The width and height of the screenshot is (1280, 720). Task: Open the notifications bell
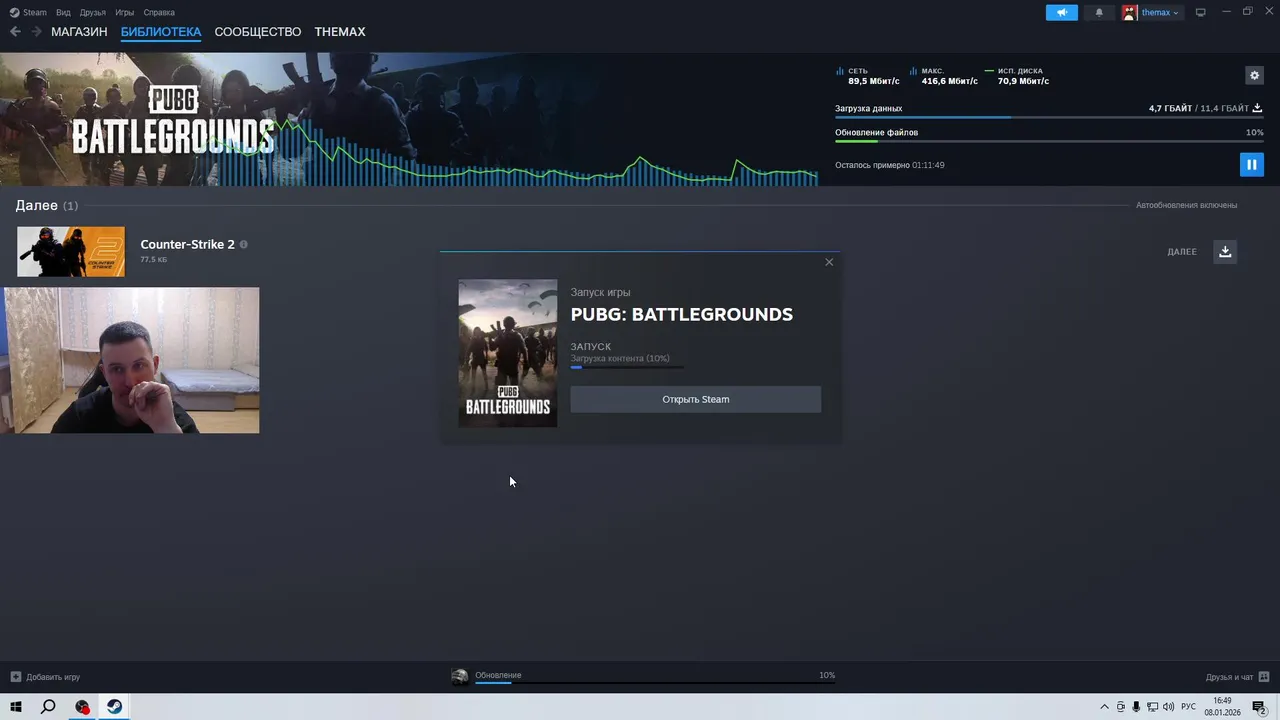tap(1099, 12)
